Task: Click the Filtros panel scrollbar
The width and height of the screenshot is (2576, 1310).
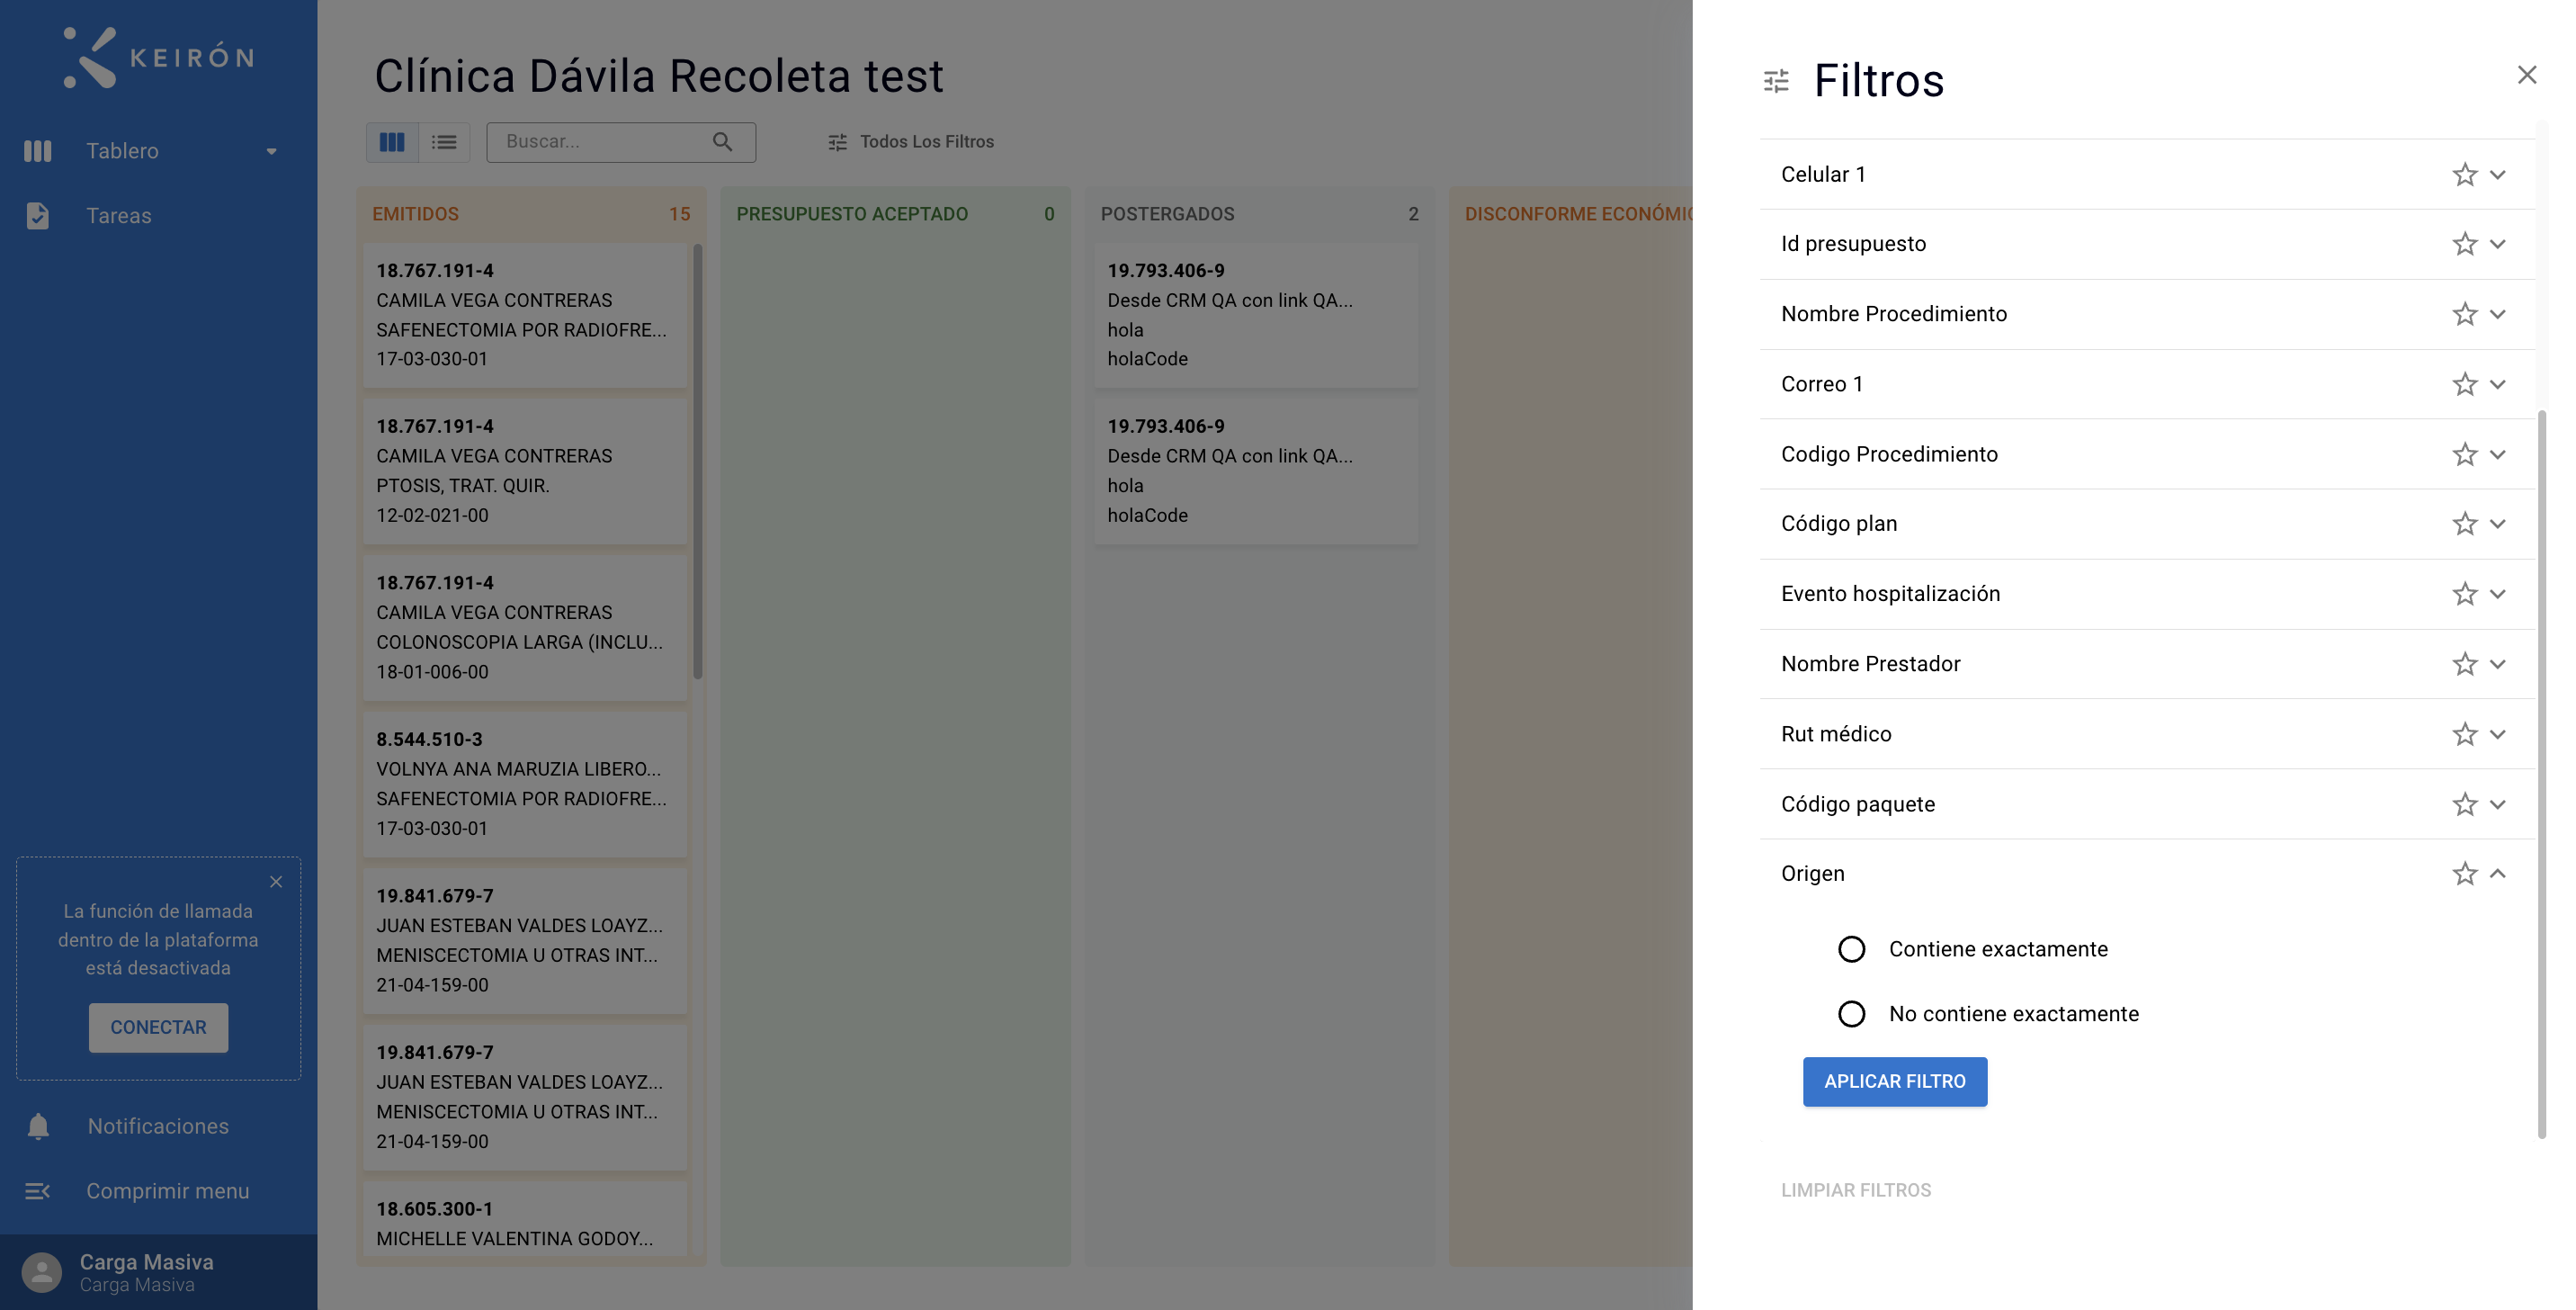Action: (2542, 775)
